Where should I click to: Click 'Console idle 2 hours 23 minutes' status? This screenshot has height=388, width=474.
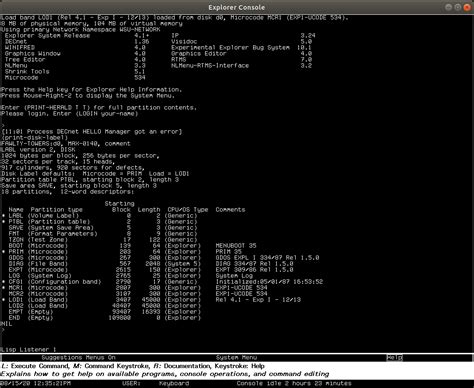(x=294, y=383)
